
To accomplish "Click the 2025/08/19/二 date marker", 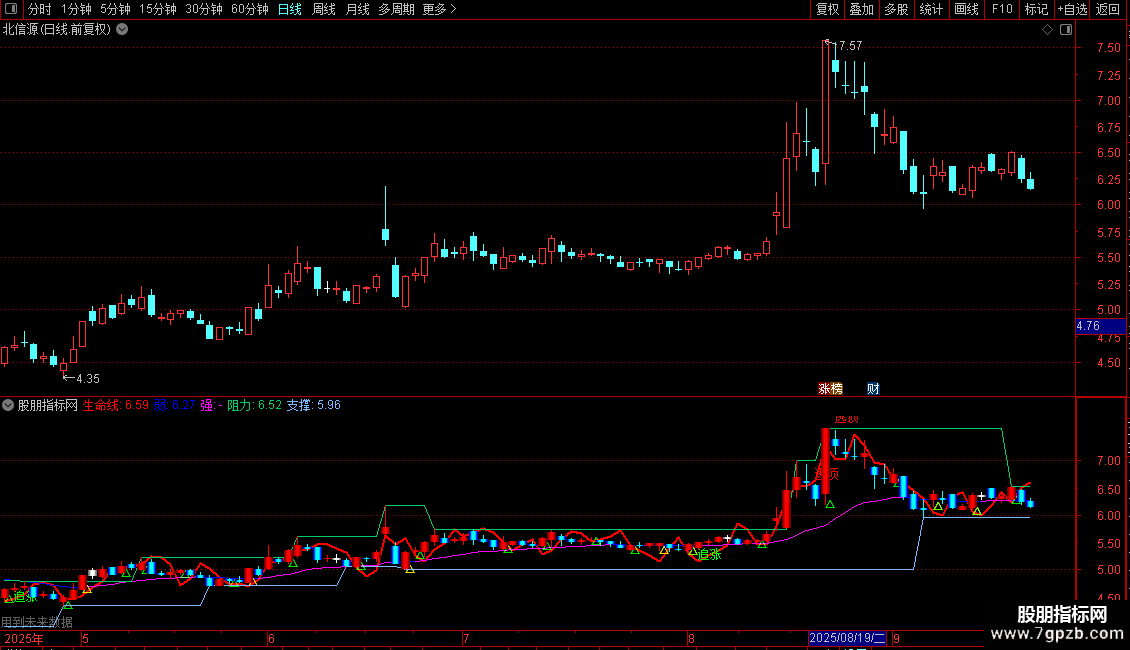I will tap(848, 638).
